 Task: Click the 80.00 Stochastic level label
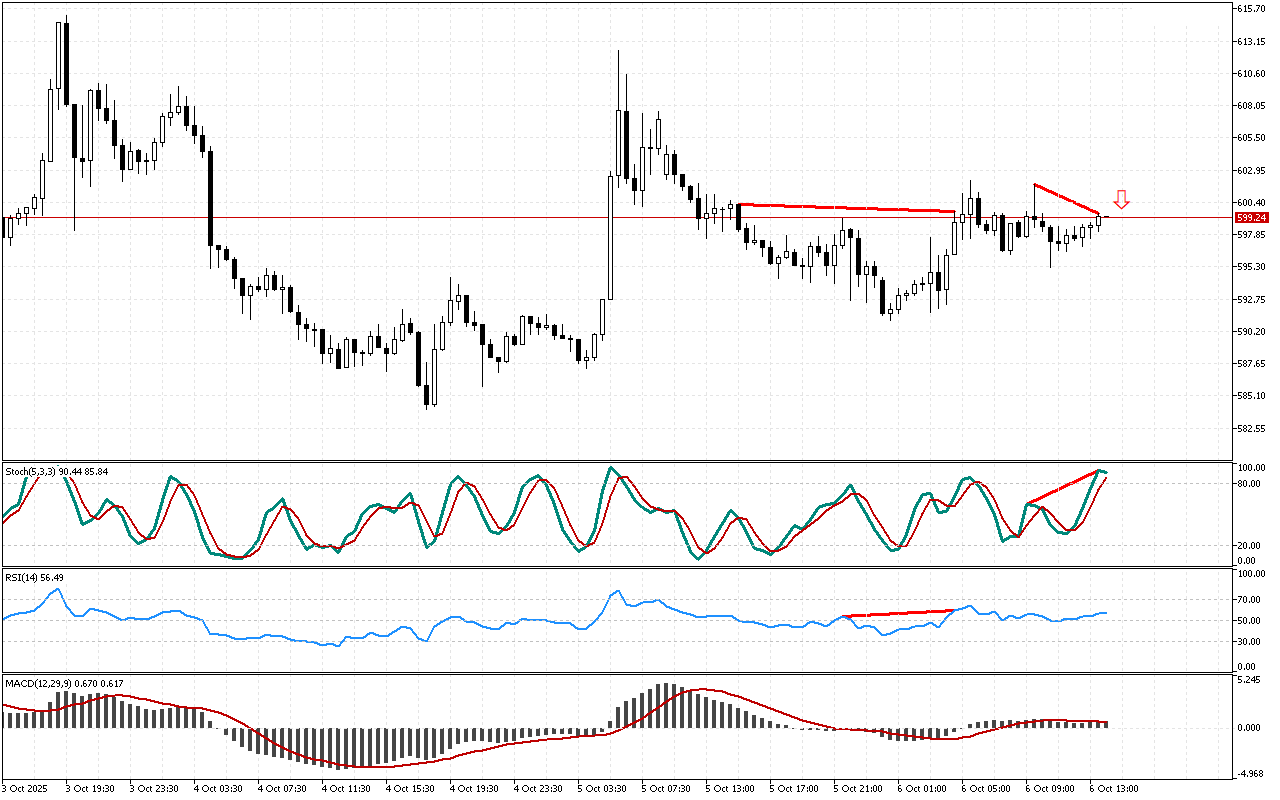[1249, 484]
